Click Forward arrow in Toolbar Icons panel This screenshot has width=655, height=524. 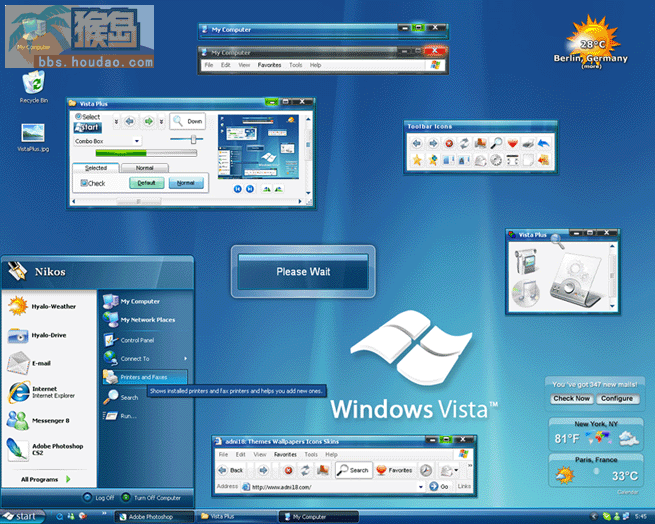point(433,143)
